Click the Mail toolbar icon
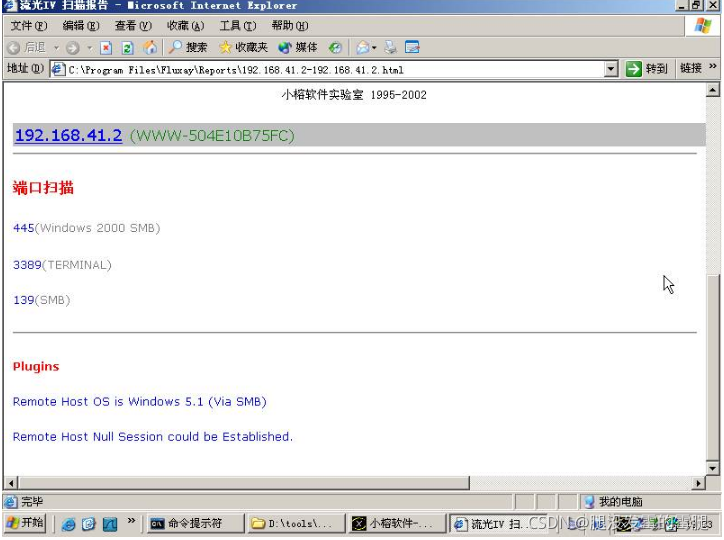Image resolution: width=724 pixels, height=540 pixels. pos(363,48)
